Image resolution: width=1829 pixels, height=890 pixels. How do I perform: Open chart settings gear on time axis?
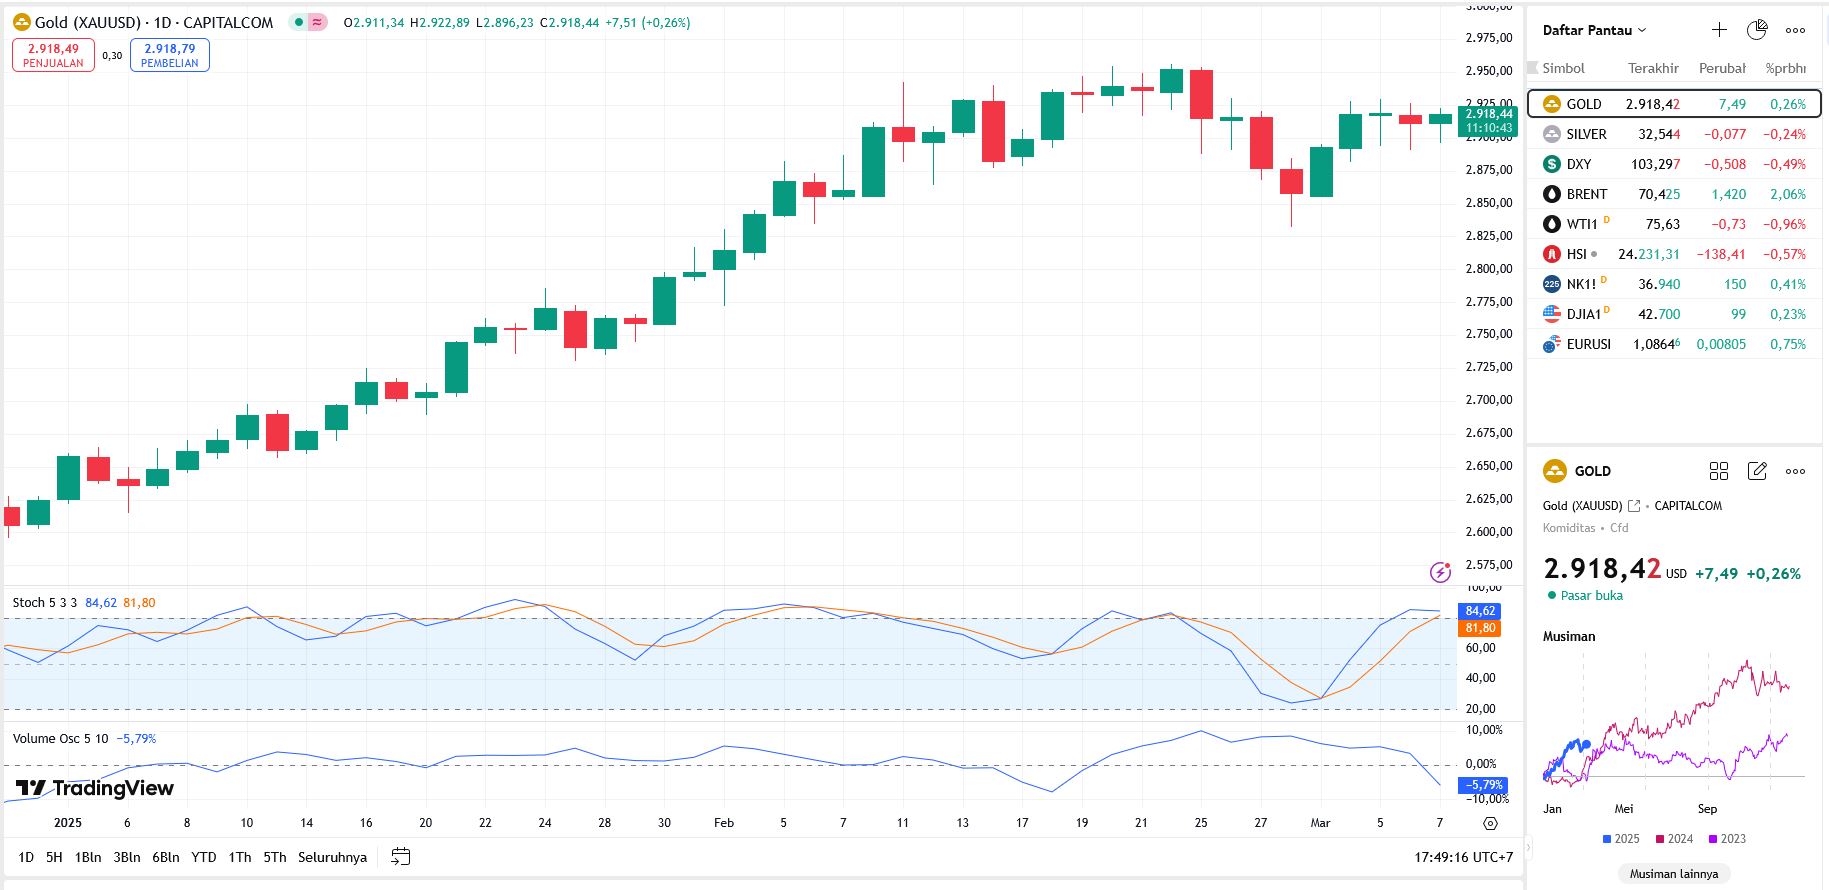tap(1490, 823)
